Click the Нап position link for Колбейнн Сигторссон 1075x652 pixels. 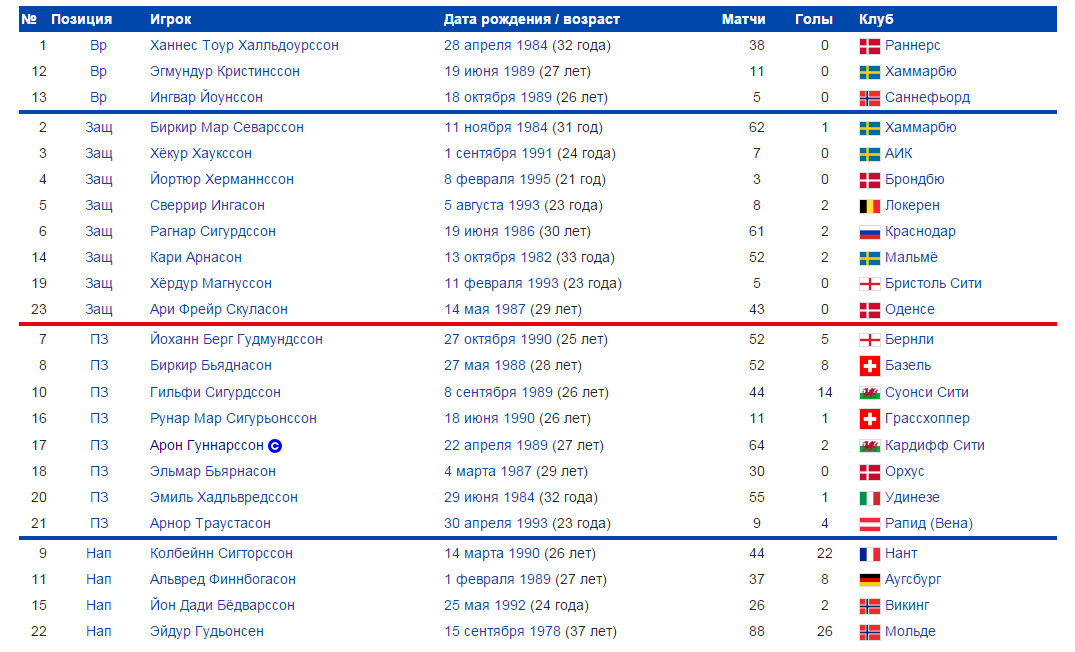click(99, 553)
